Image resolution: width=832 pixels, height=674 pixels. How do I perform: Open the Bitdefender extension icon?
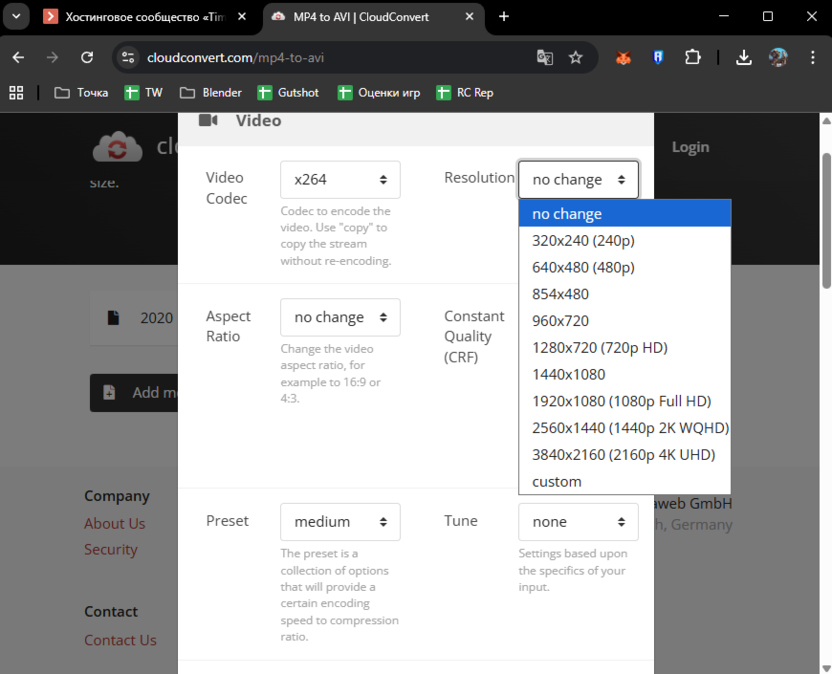657,59
